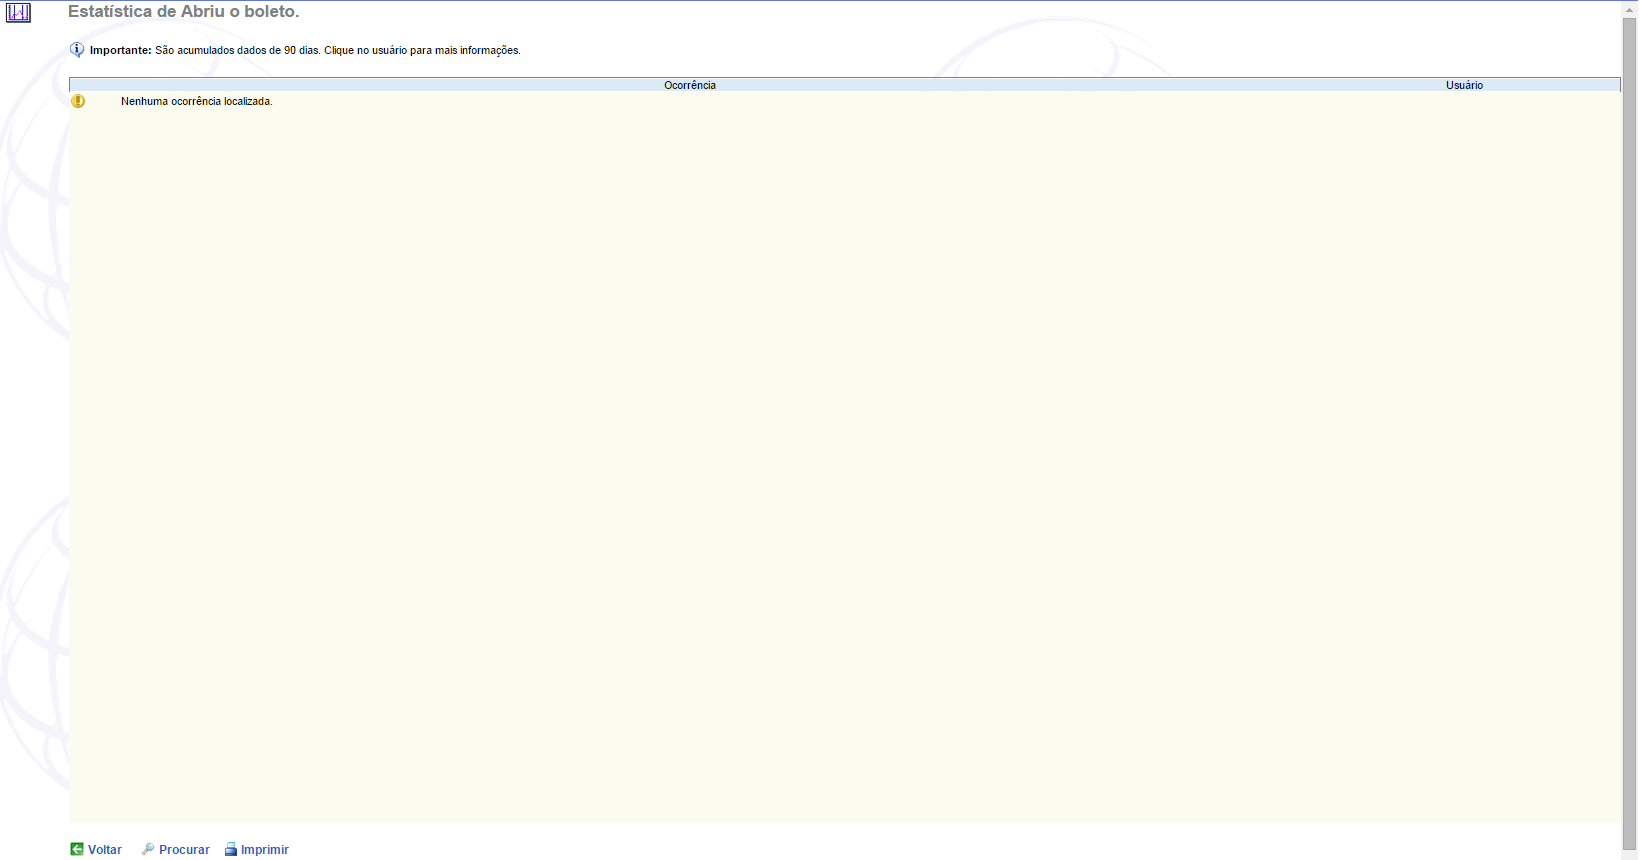Image resolution: width=1640 pixels, height=860 pixels.
Task: Click the 'Estatística de Abriu o boleto' title
Action: (183, 12)
